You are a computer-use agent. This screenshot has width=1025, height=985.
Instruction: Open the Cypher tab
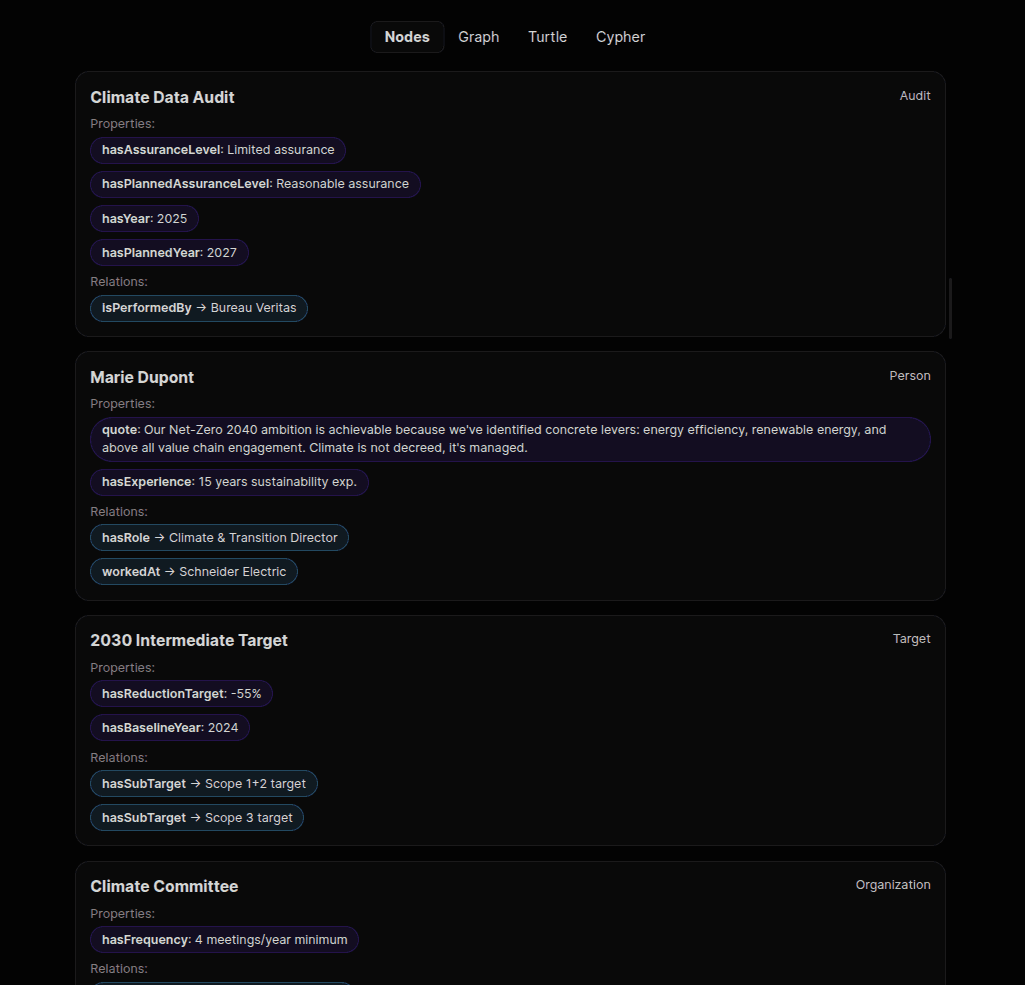click(620, 36)
